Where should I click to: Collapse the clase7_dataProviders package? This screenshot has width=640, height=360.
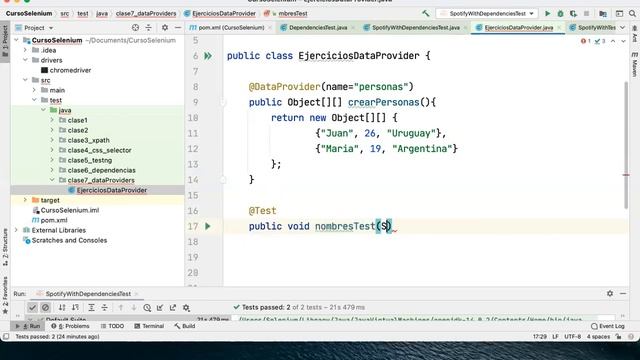tap(52, 180)
